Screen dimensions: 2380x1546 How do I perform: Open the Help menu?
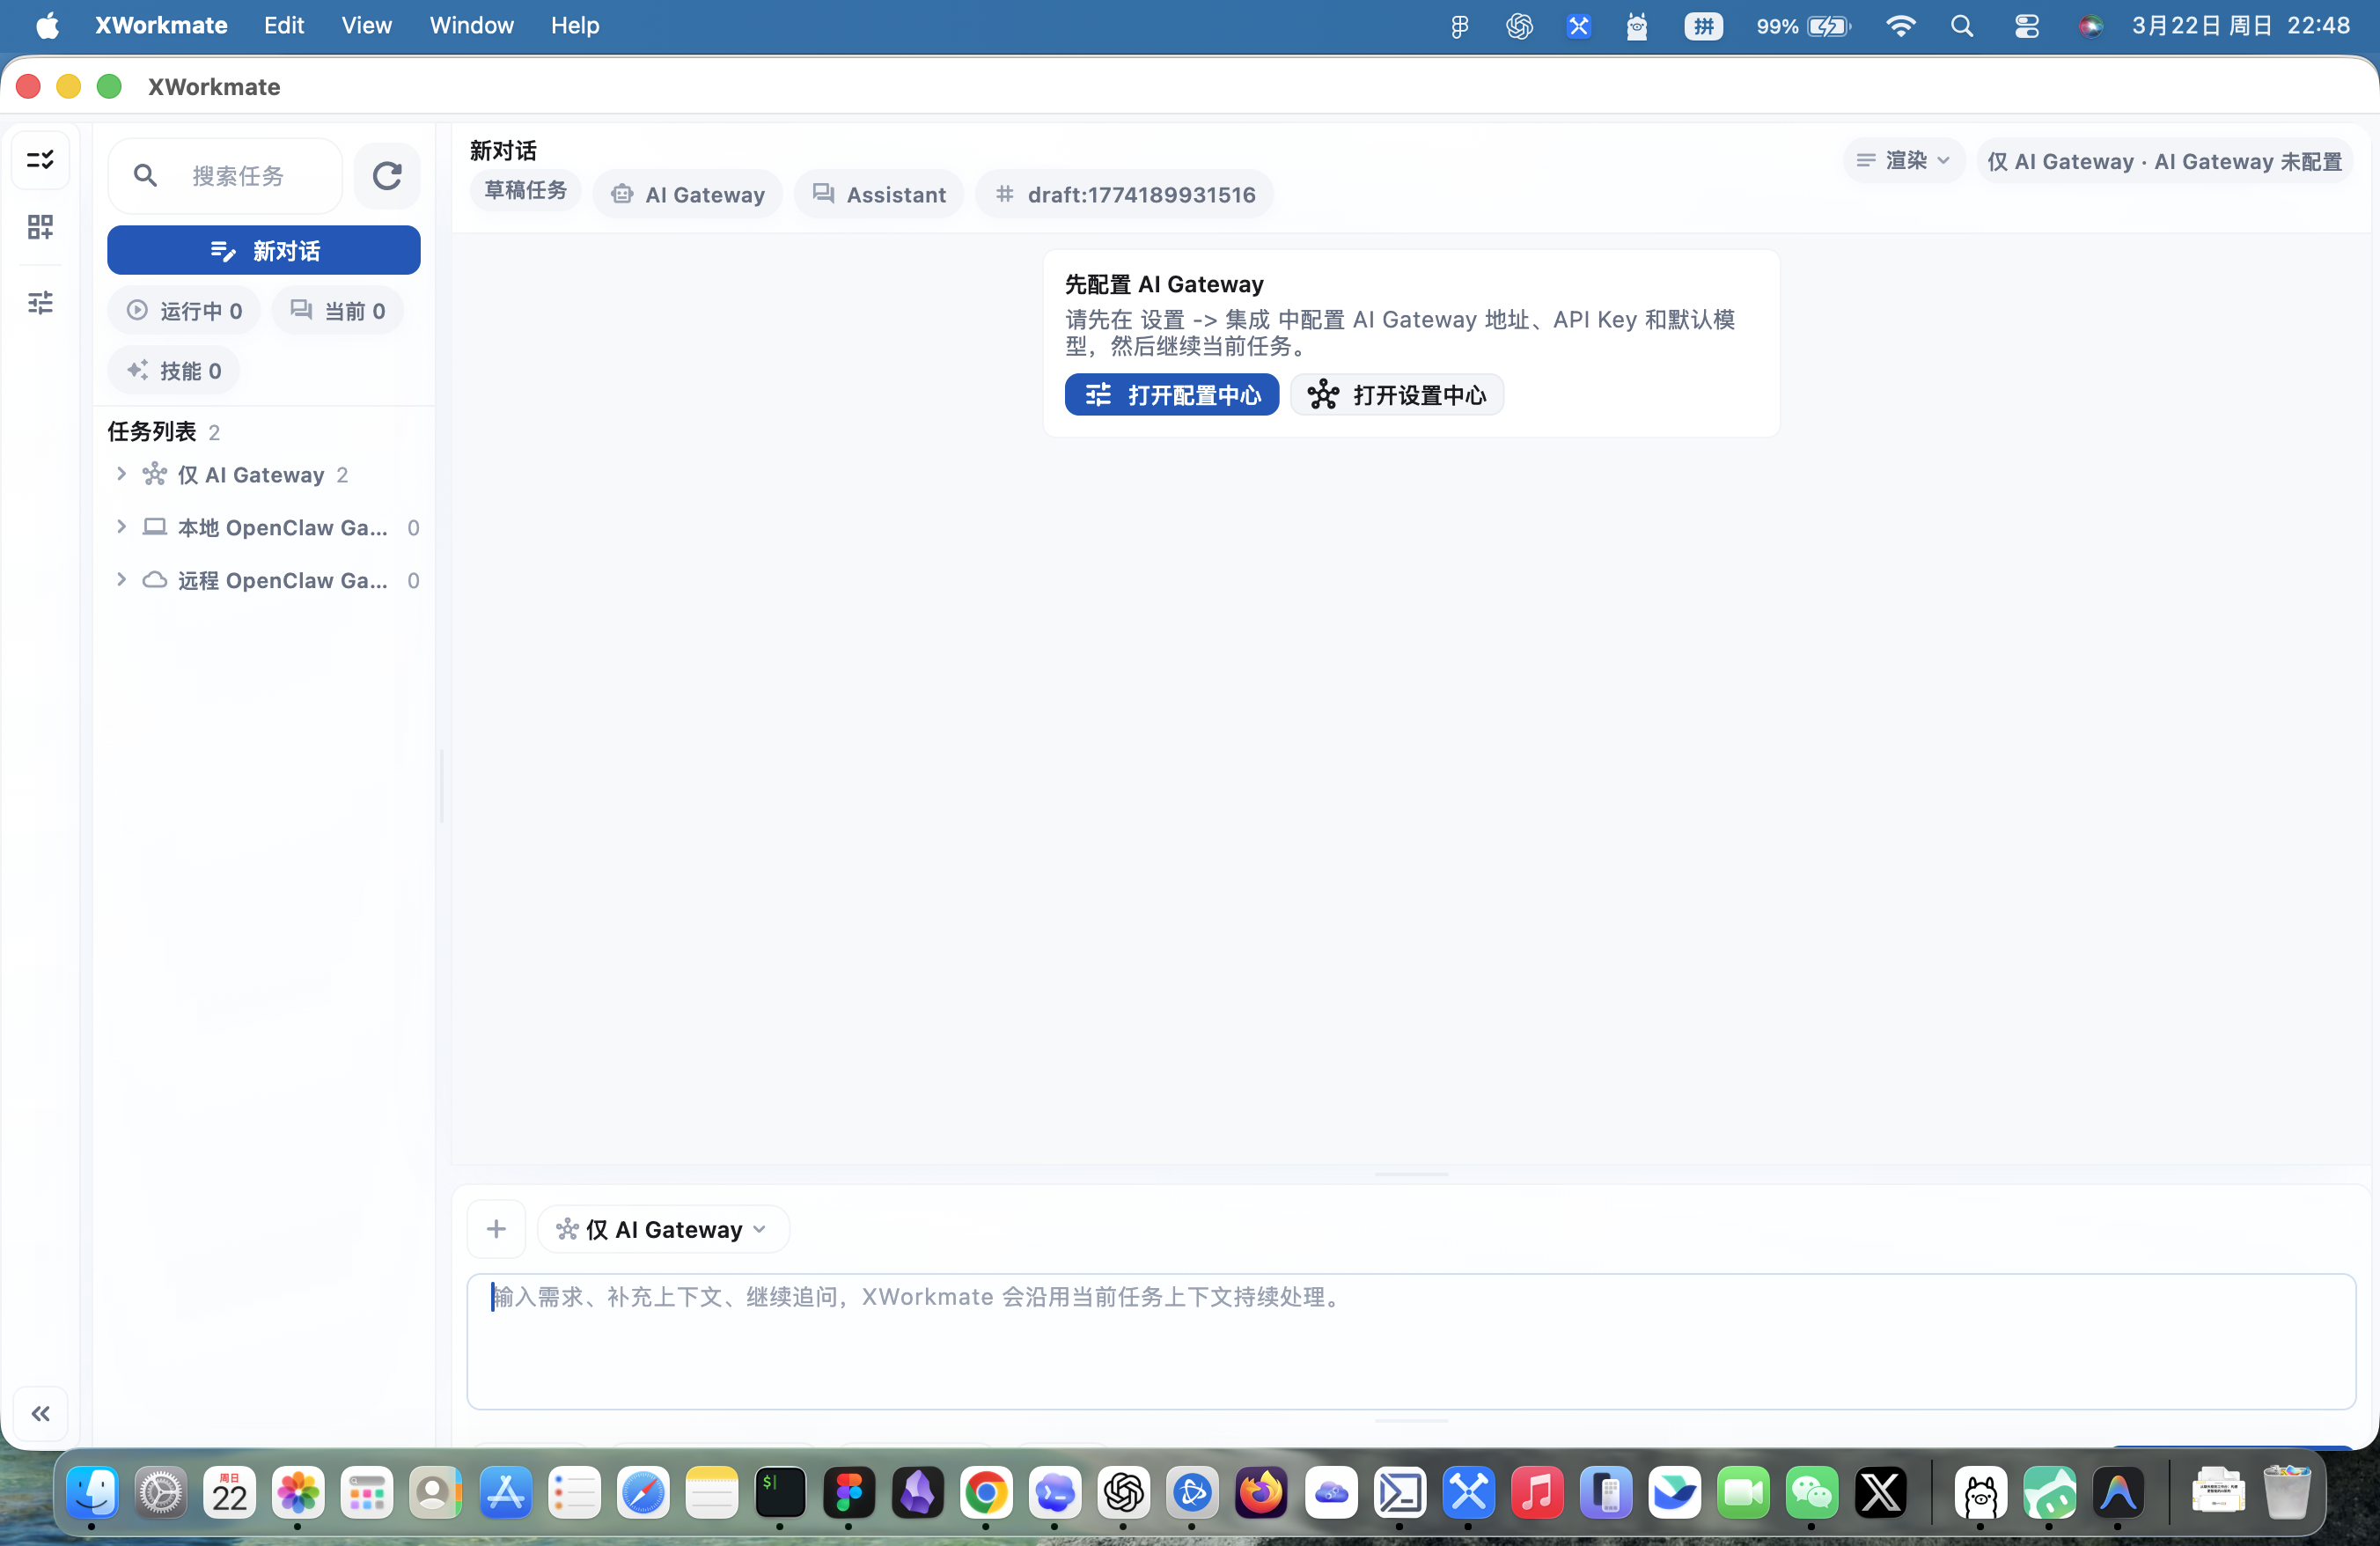pyautogui.click(x=575, y=26)
